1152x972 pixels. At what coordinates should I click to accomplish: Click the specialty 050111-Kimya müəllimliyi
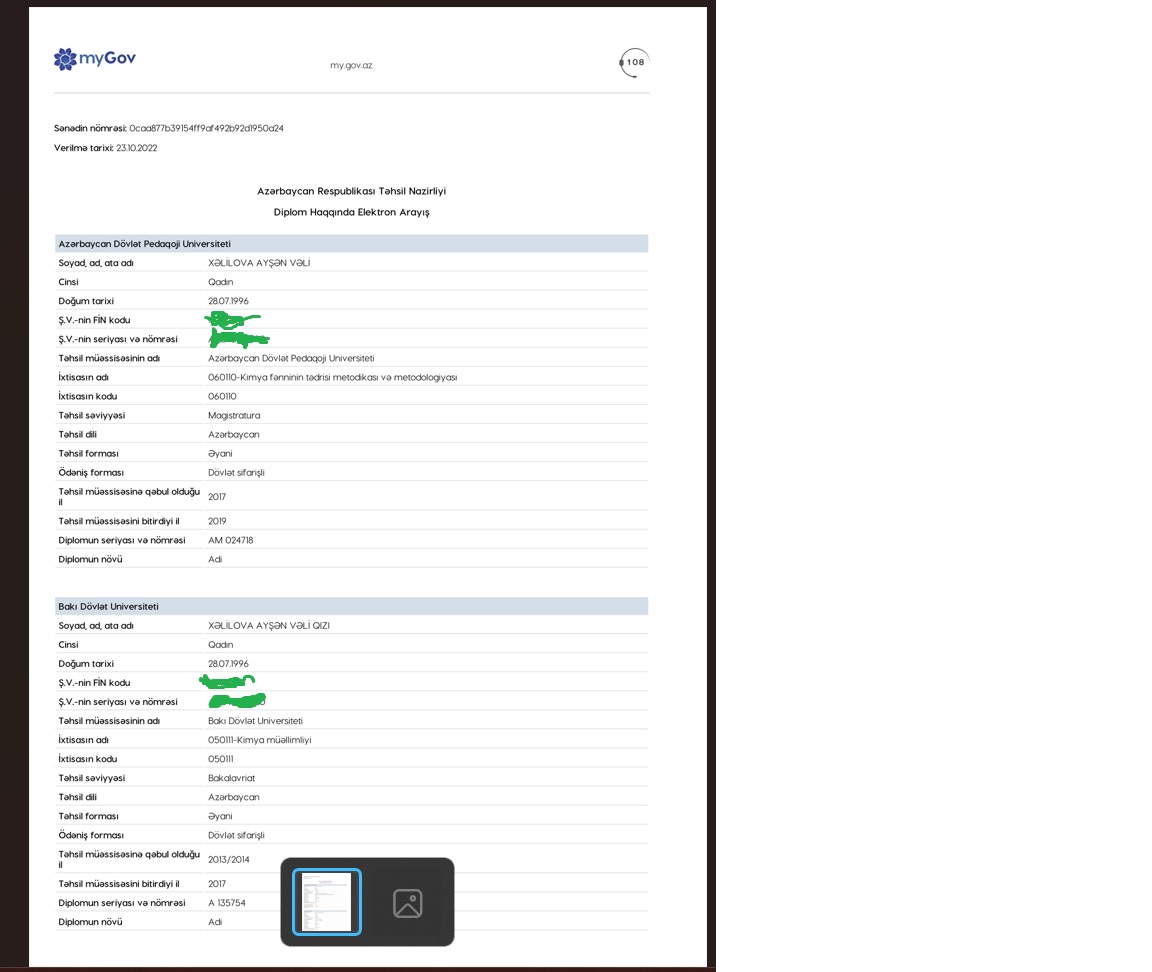point(259,740)
